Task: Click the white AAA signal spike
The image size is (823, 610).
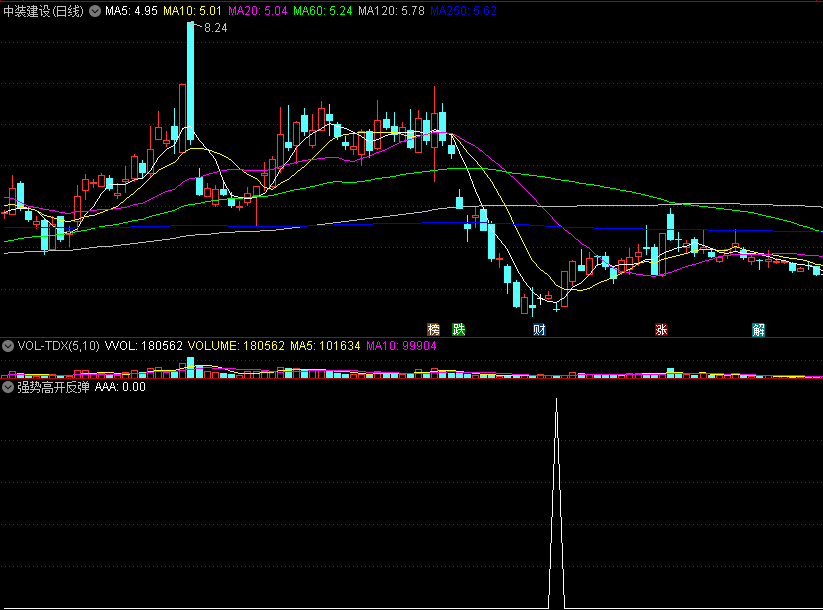Action: (x=557, y=504)
